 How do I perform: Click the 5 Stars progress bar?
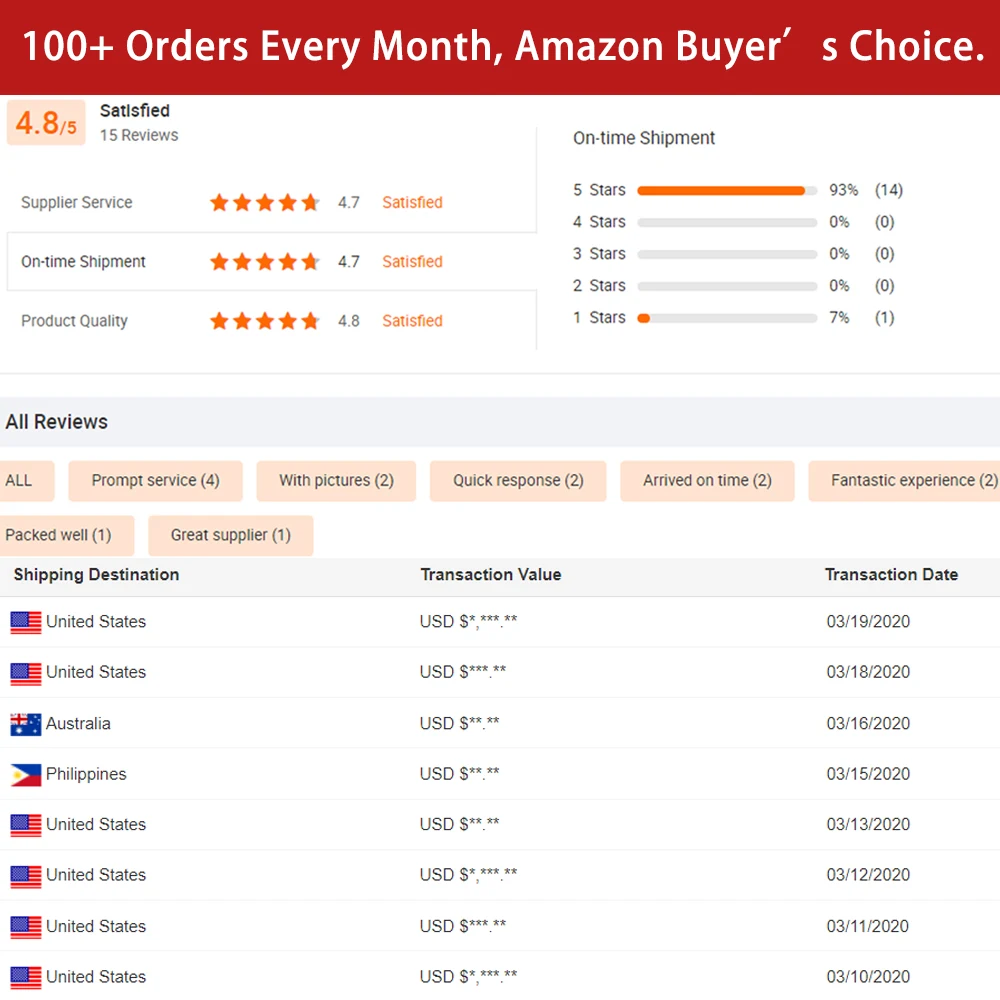[727, 190]
